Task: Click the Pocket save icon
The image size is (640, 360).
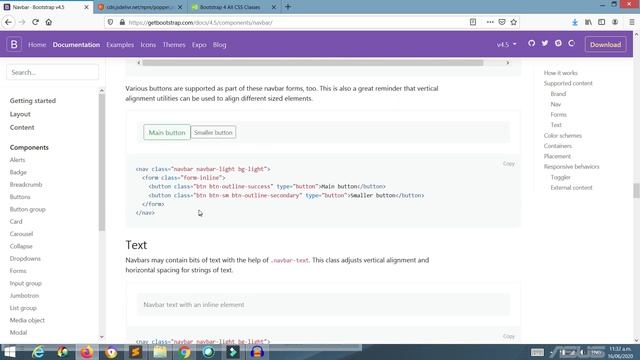Action: pos(502,22)
